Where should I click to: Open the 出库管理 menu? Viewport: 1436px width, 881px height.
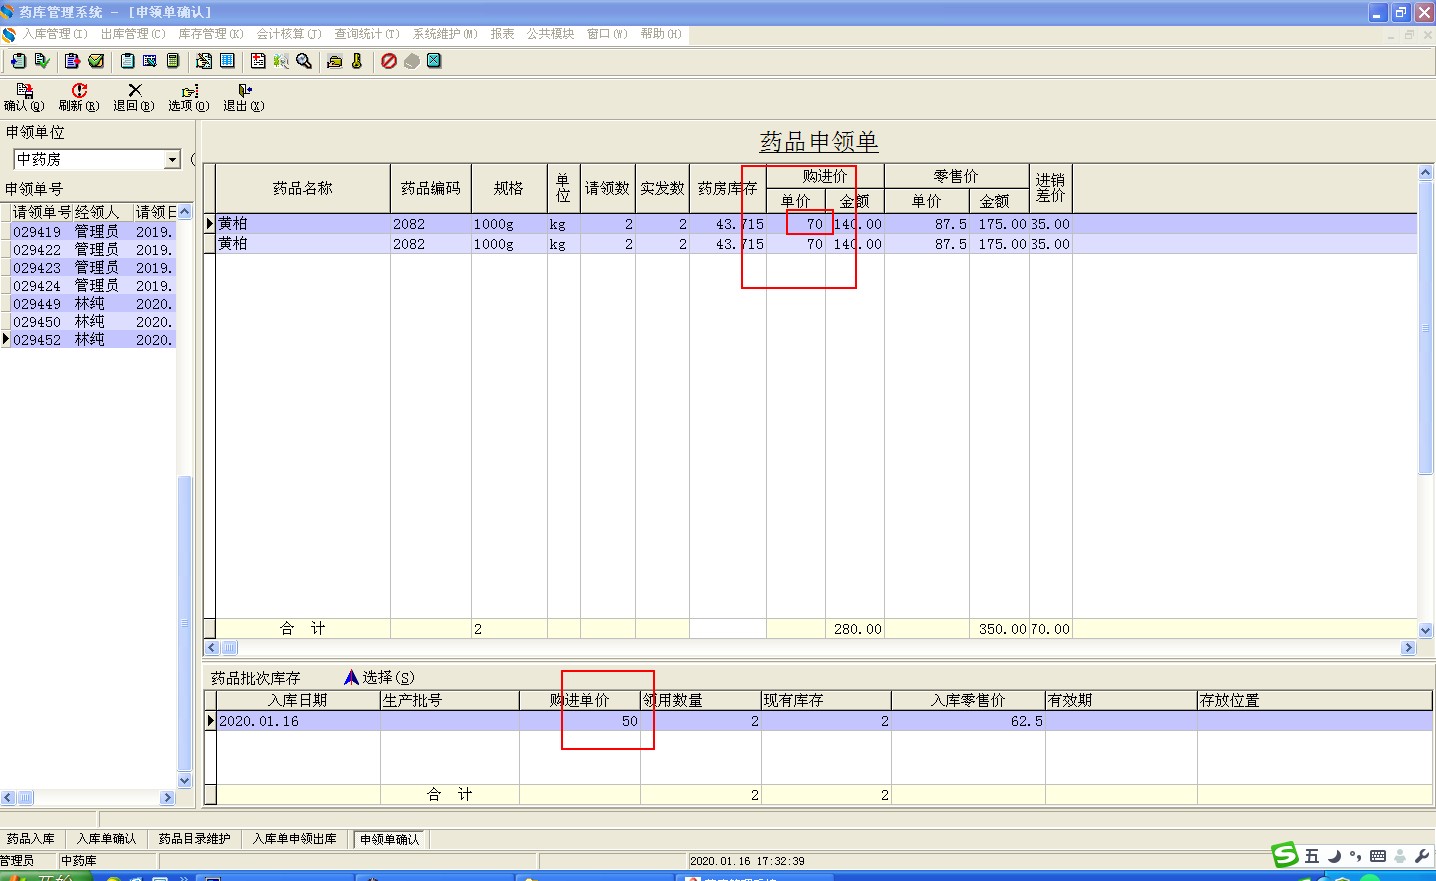tap(133, 34)
